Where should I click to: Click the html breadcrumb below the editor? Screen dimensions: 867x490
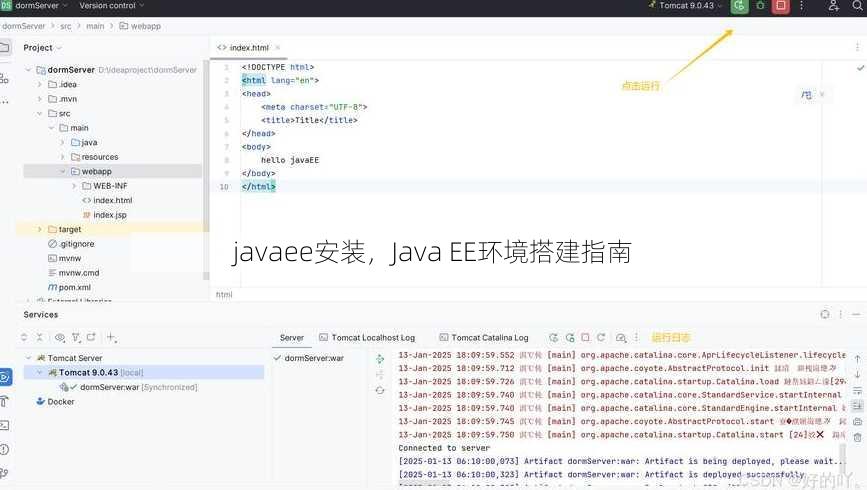[x=224, y=295]
